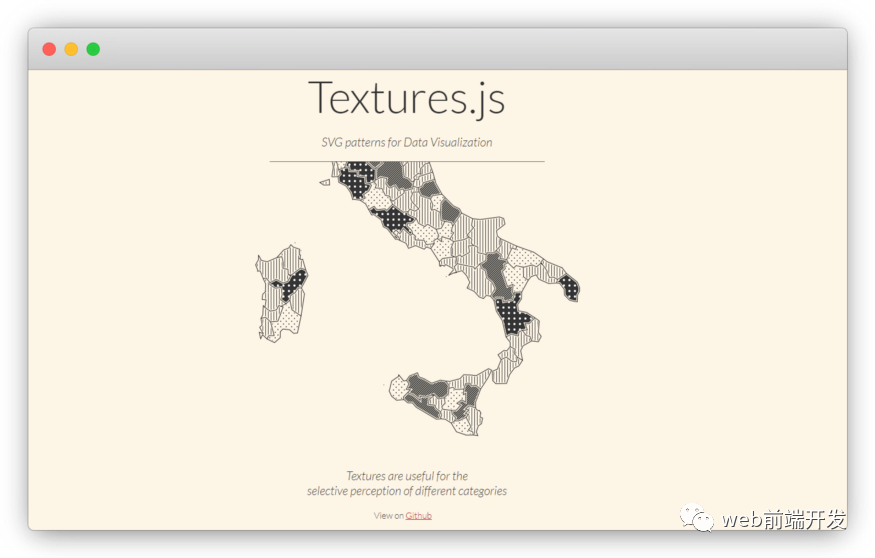Image resolution: width=875 pixels, height=558 pixels.
Task: Click the green maximize window button
Action: point(93,49)
